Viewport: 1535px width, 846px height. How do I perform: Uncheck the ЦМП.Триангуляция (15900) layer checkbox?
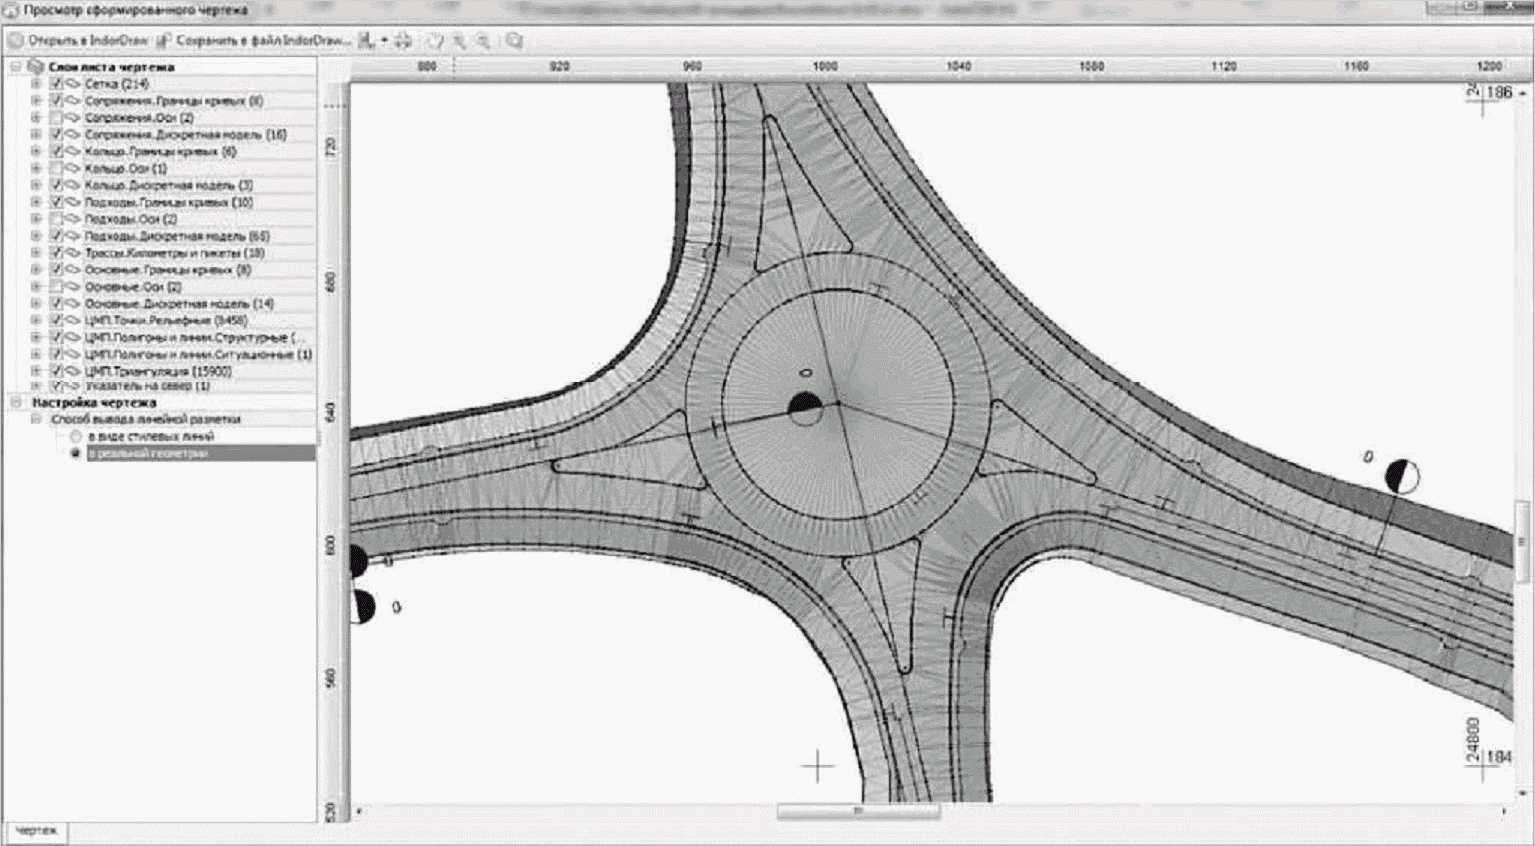point(56,371)
